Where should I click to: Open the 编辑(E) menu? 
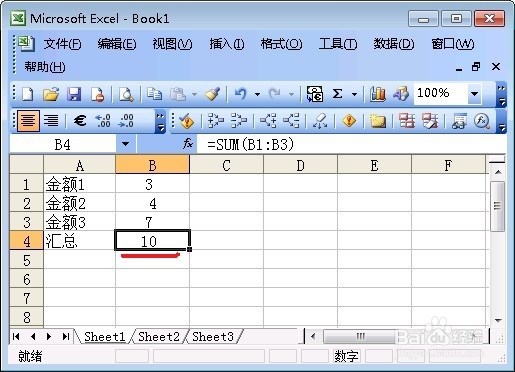point(117,44)
